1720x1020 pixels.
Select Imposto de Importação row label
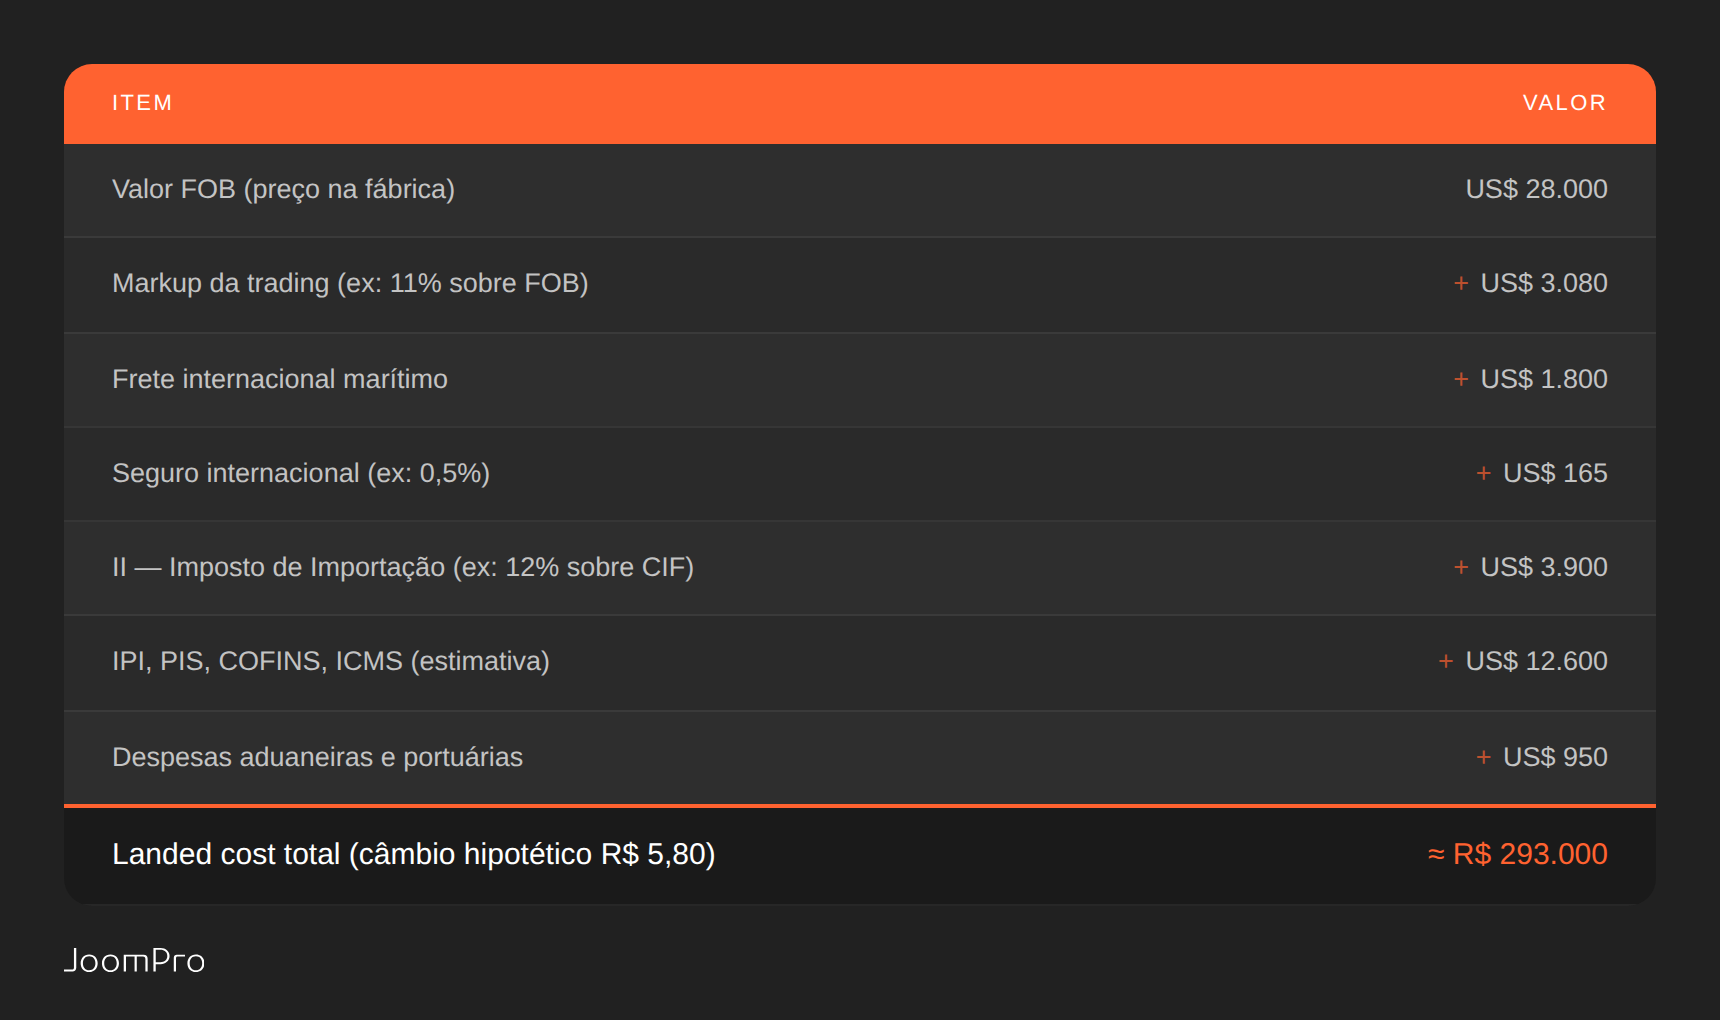[403, 567]
